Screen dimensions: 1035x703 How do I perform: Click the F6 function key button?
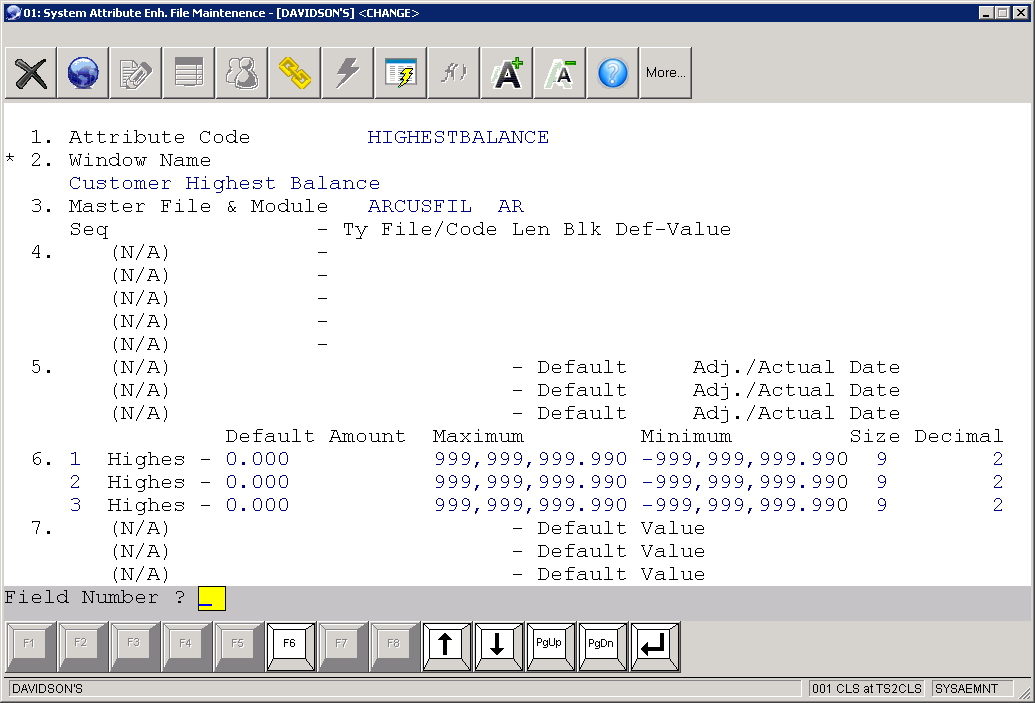(290, 647)
